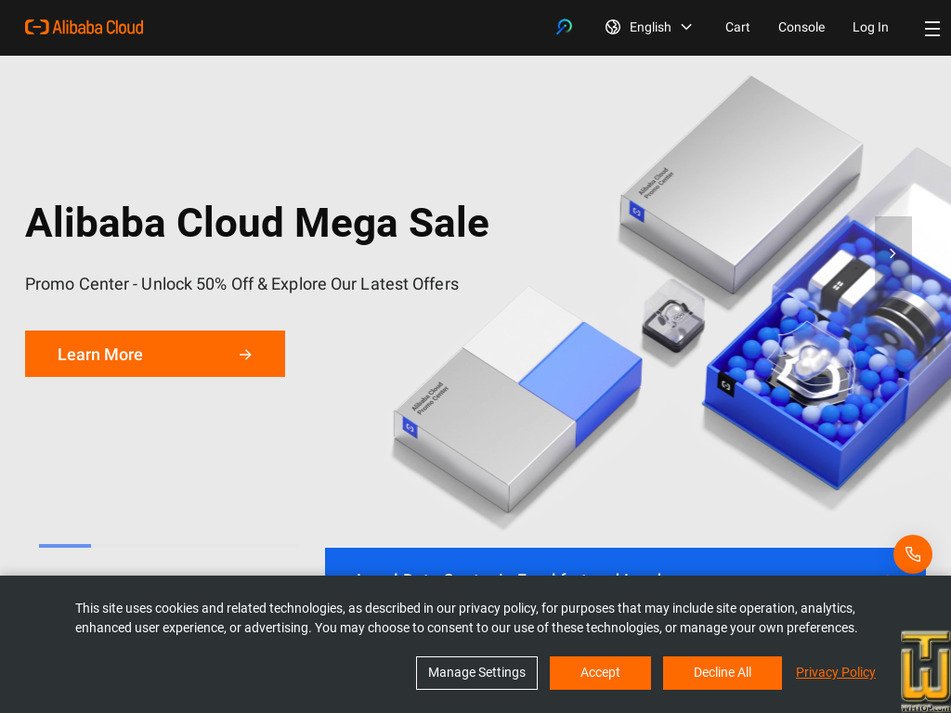
Task: Click the Learn More button
Action: pyautogui.click(x=155, y=353)
